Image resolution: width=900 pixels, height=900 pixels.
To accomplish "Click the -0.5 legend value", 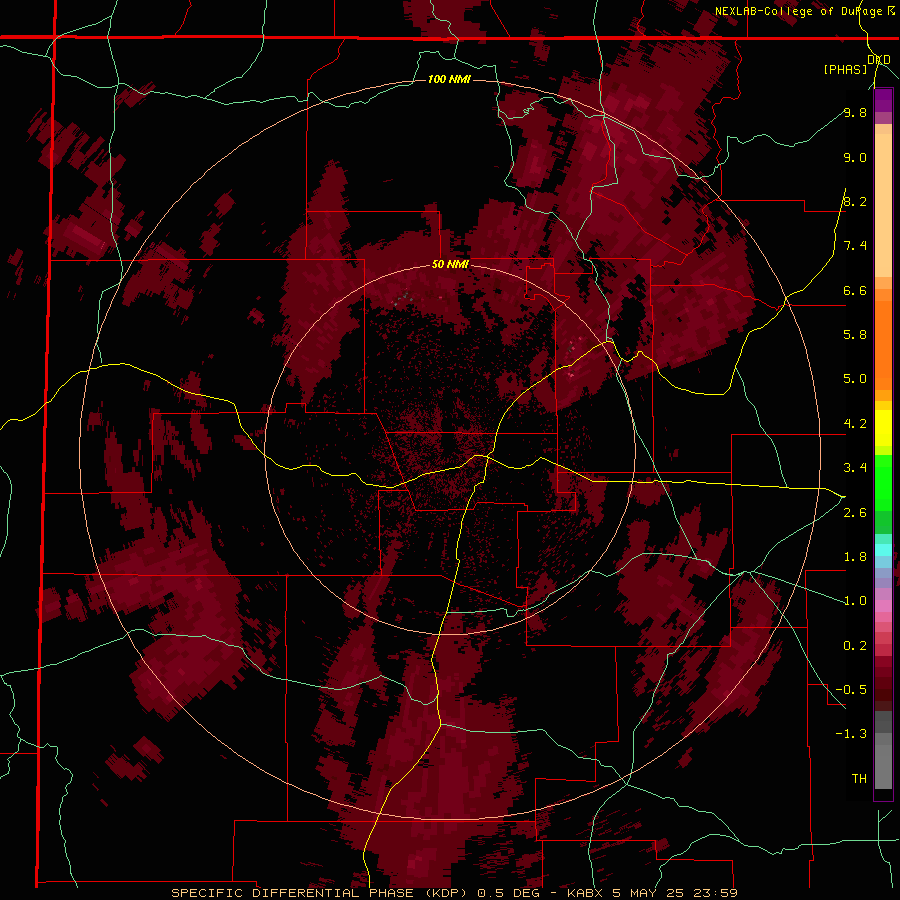I will tap(851, 690).
